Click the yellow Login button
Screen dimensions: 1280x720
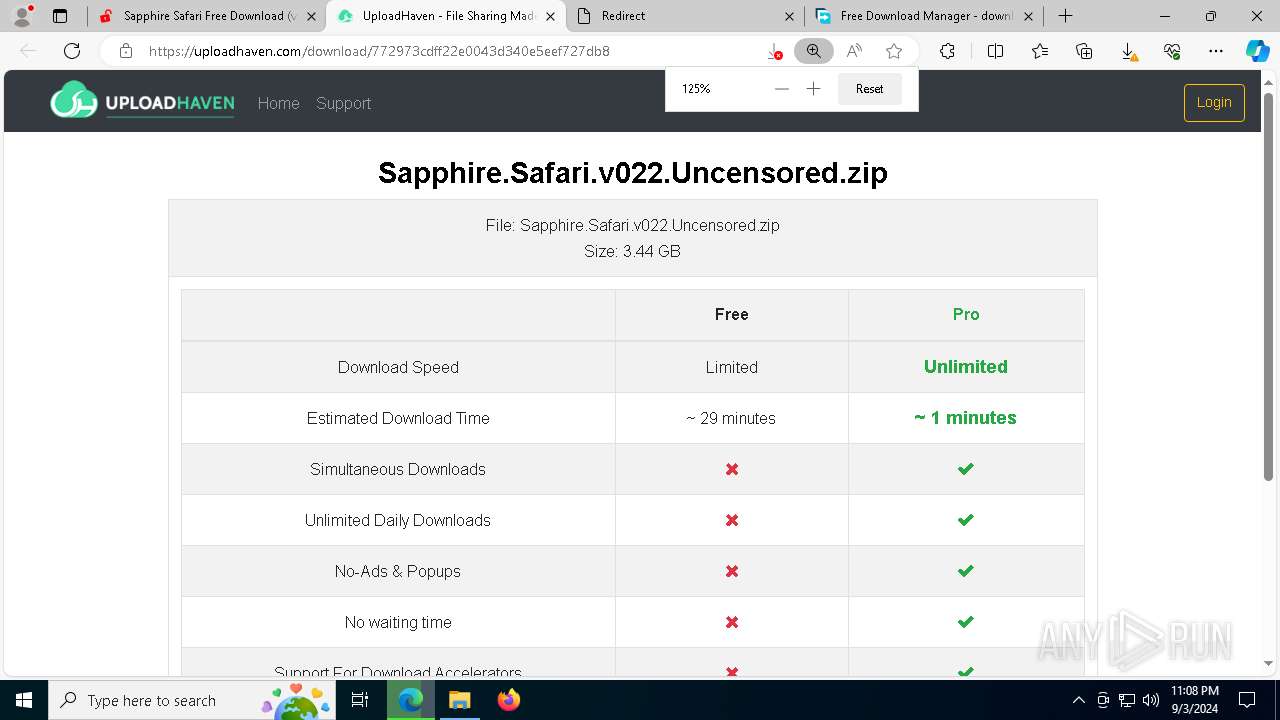point(1214,102)
